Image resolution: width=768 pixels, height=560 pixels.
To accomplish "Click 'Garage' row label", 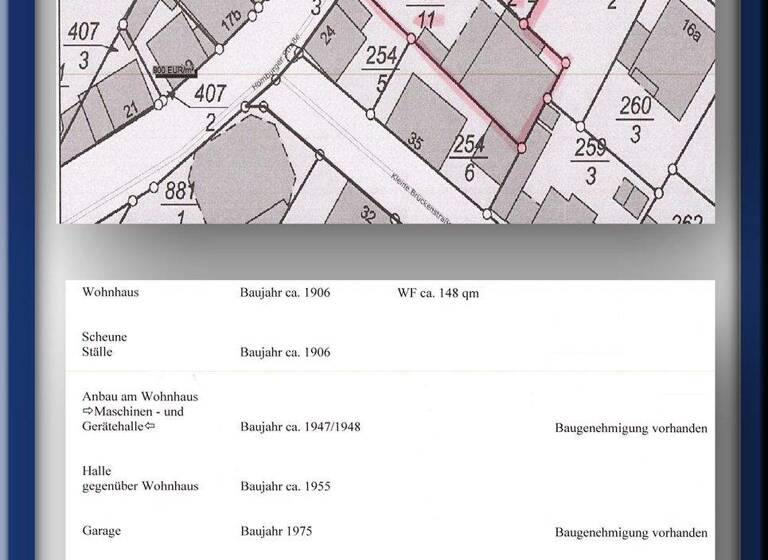I will point(101,531).
